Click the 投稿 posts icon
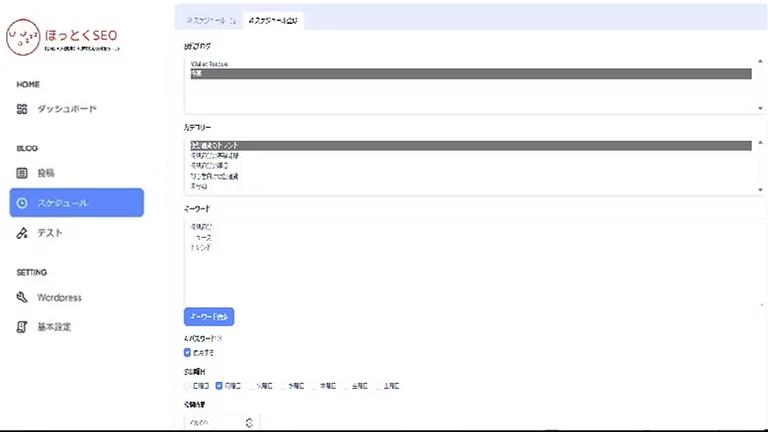Image resolution: width=768 pixels, height=432 pixels. (22, 172)
